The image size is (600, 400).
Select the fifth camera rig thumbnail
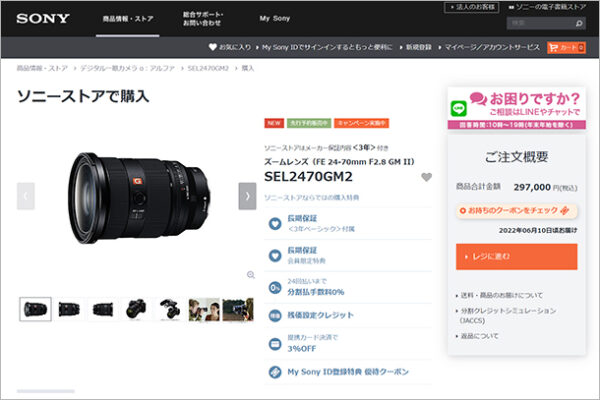[x=170, y=309]
